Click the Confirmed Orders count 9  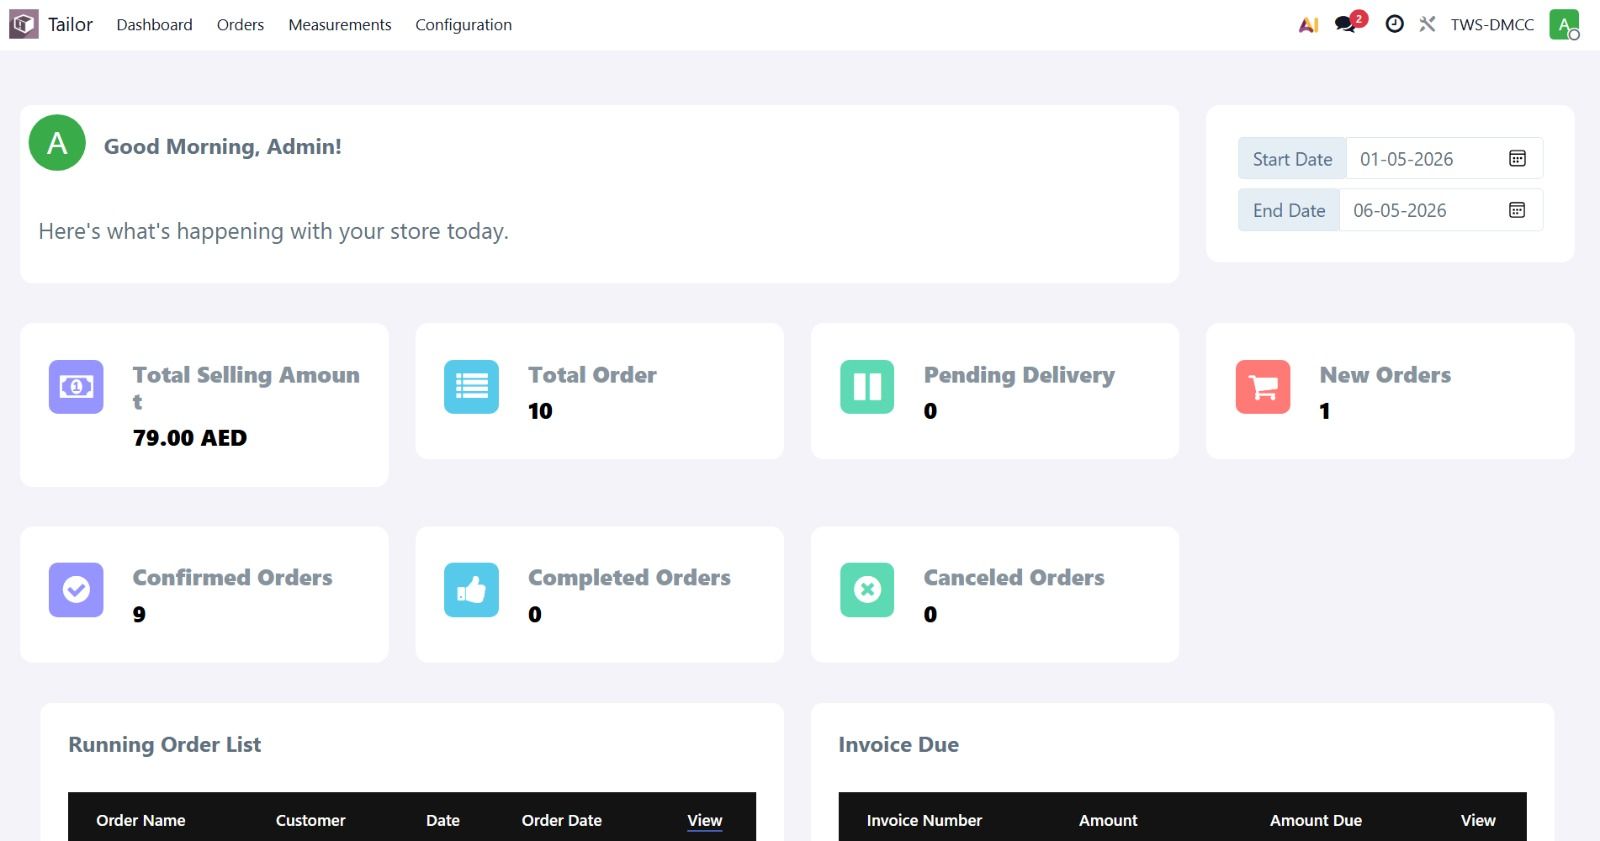tap(139, 614)
